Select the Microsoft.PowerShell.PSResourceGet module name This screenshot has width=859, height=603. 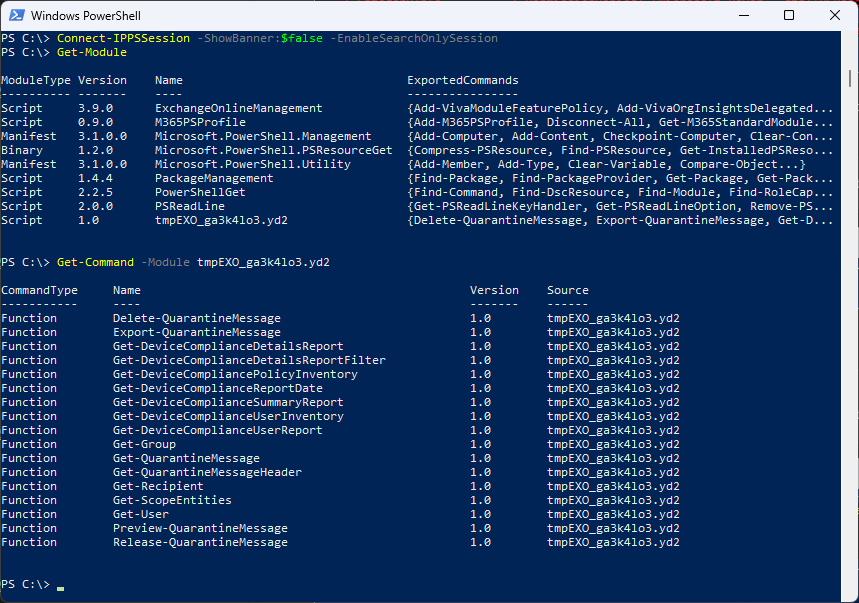274,151
